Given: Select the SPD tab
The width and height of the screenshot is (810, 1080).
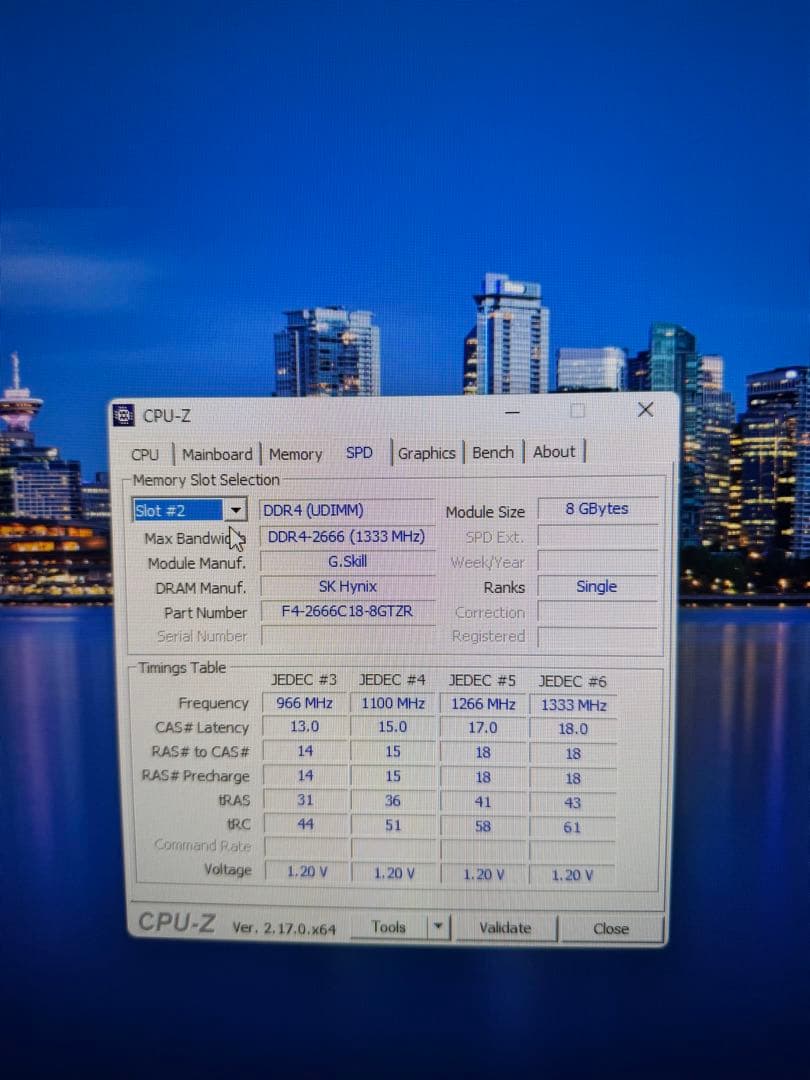Looking at the screenshot, I should (x=359, y=452).
